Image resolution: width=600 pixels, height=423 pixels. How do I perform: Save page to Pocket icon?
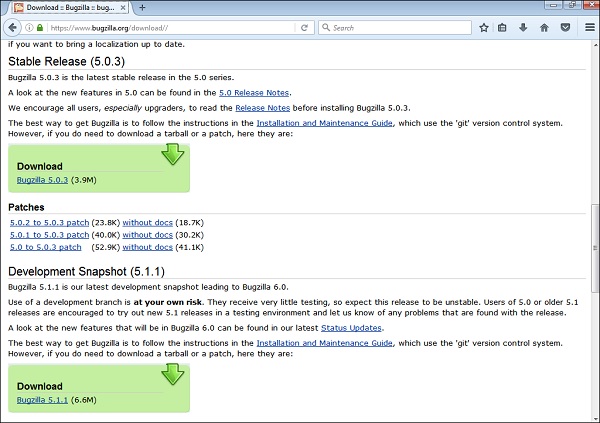[565, 28]
